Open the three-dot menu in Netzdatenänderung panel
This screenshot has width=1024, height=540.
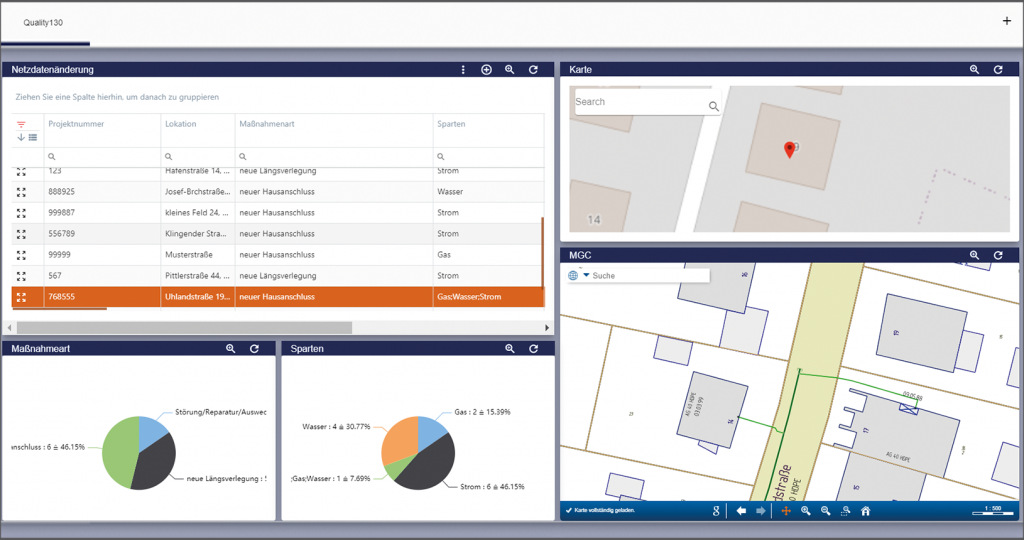(463, 70)
